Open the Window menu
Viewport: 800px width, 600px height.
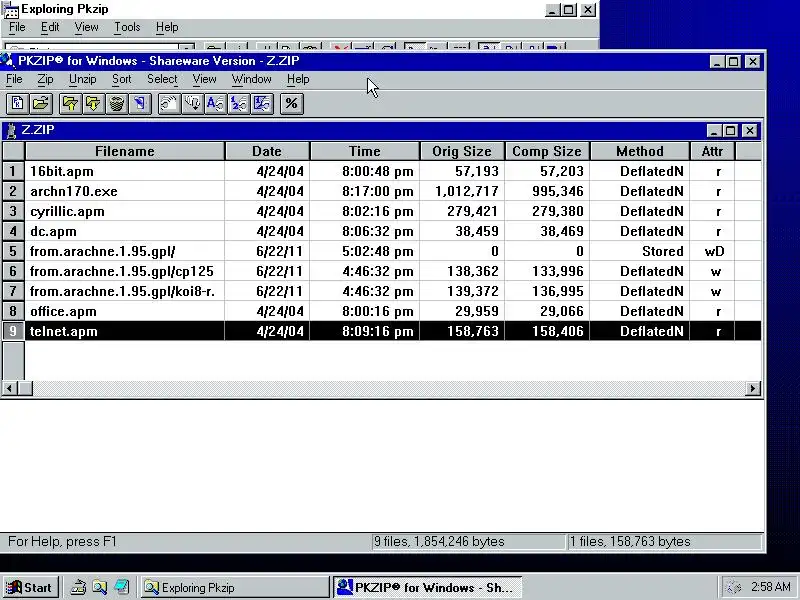click(x=252, y=80)
